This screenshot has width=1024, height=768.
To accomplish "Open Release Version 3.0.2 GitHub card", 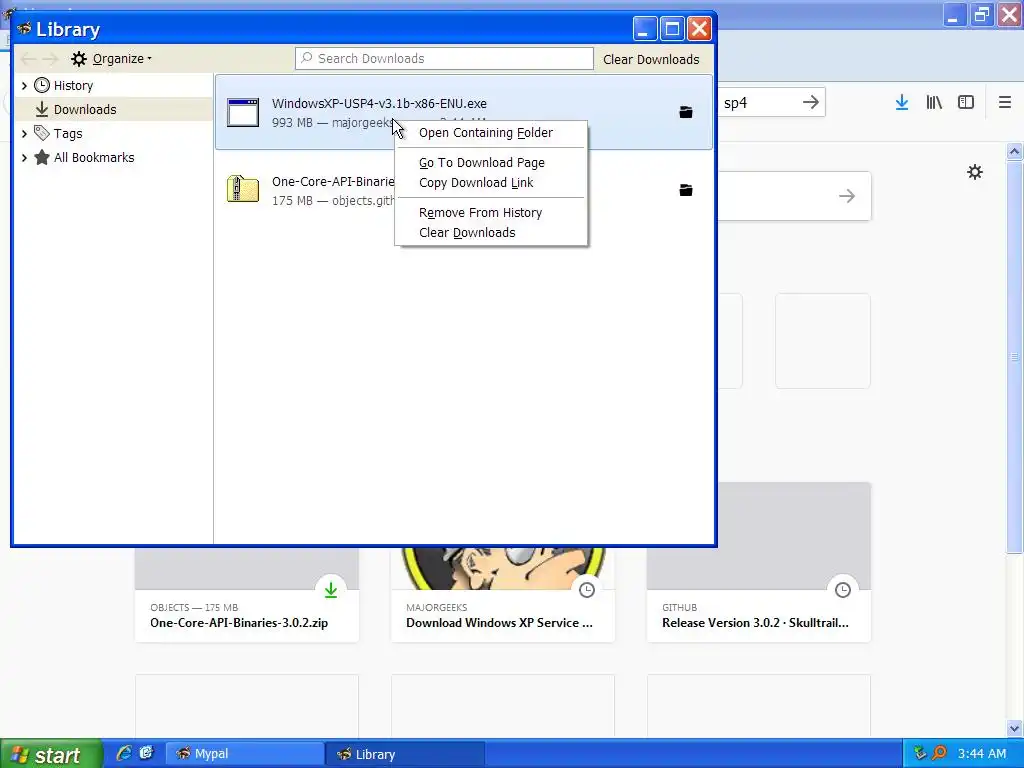I will pos(759,562).
